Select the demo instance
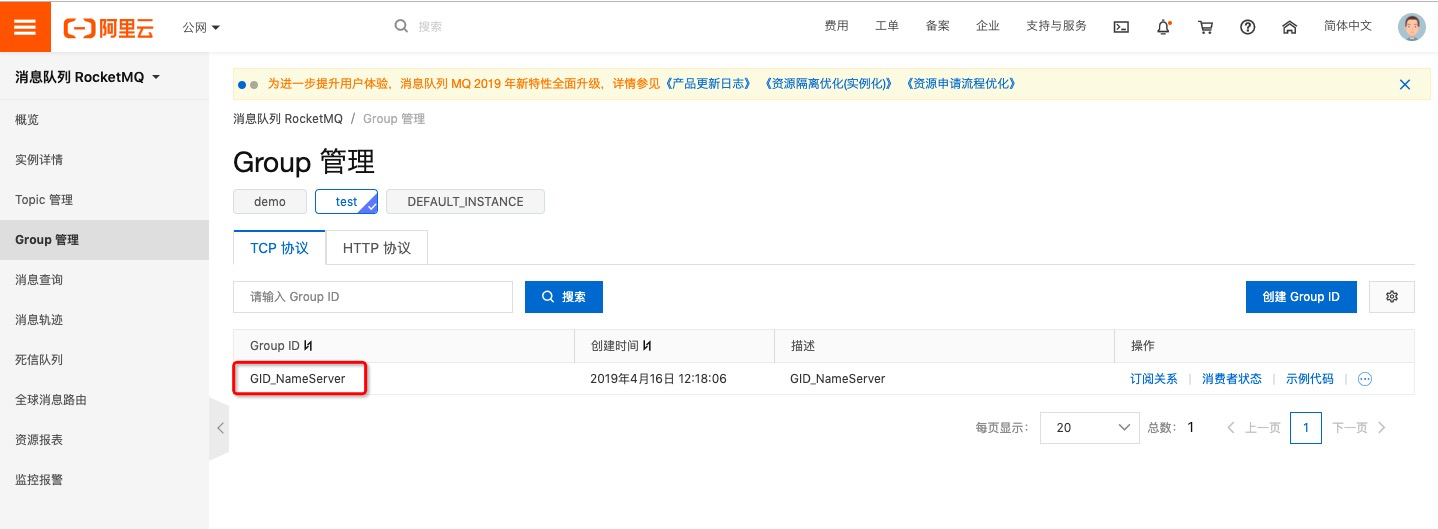Image resolution: width=1438 pixels, height=529 pixels. tap(270, 201)
